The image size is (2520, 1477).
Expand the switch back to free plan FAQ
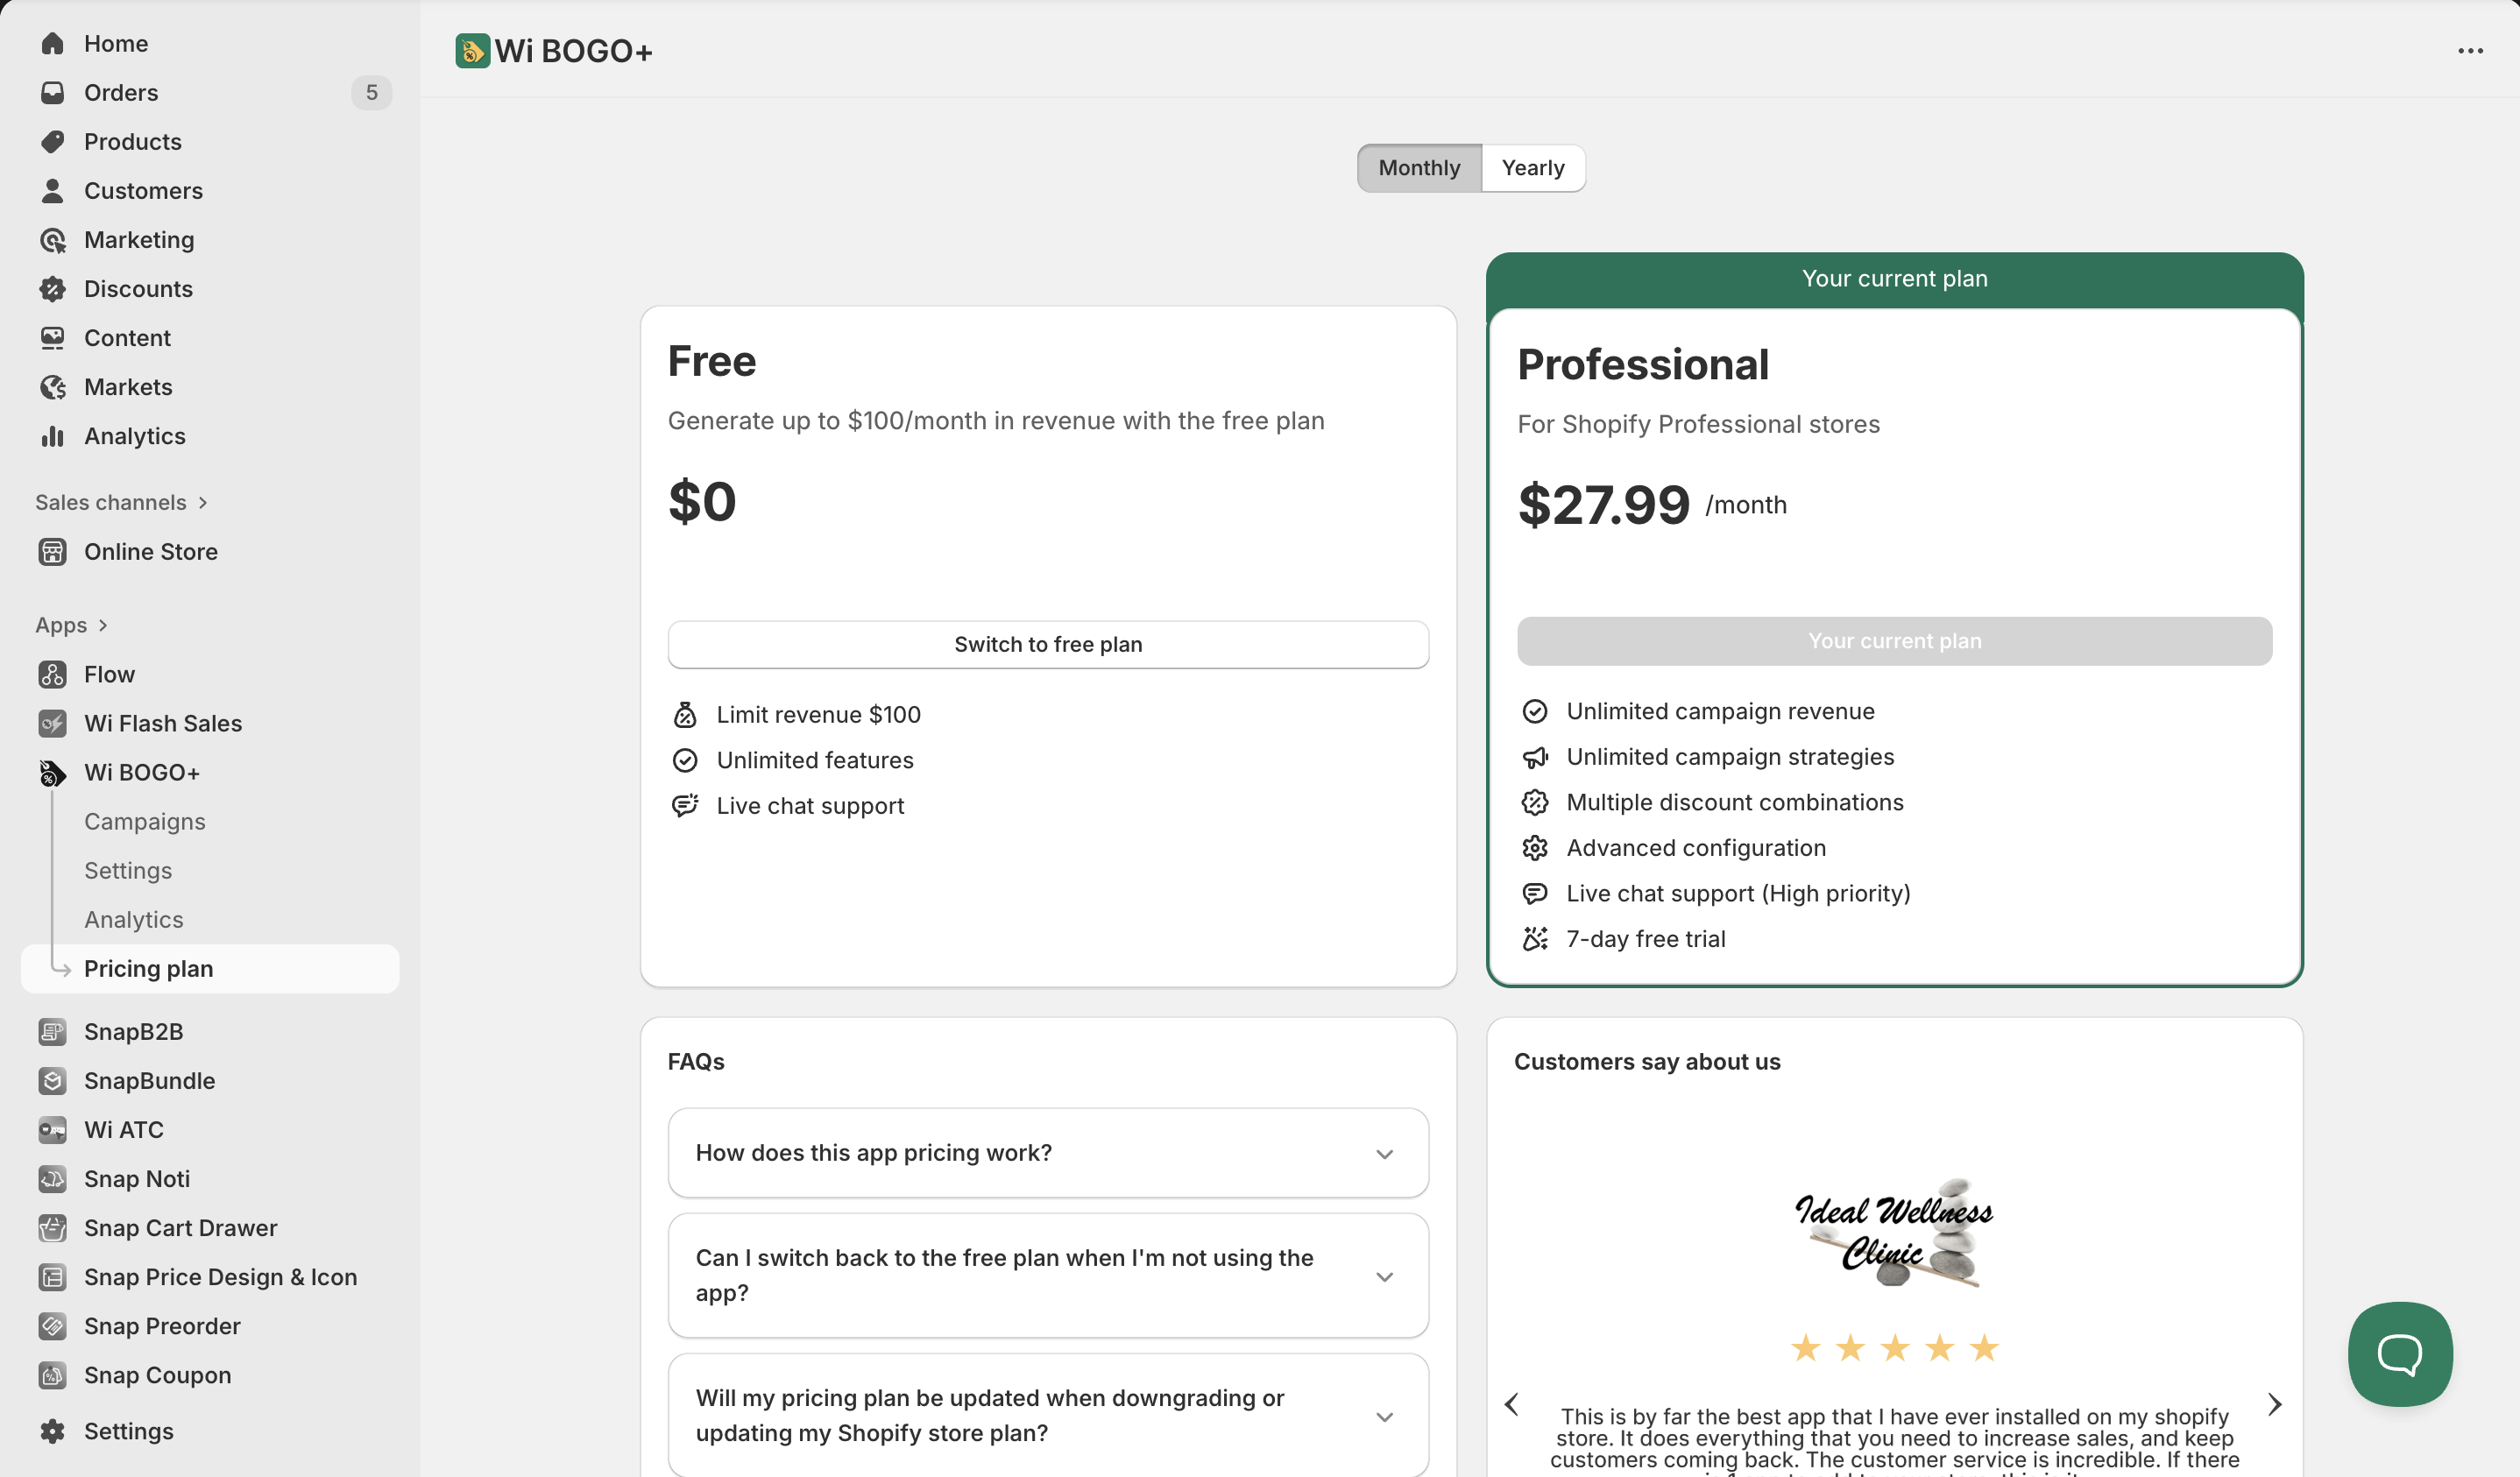1384,1276
